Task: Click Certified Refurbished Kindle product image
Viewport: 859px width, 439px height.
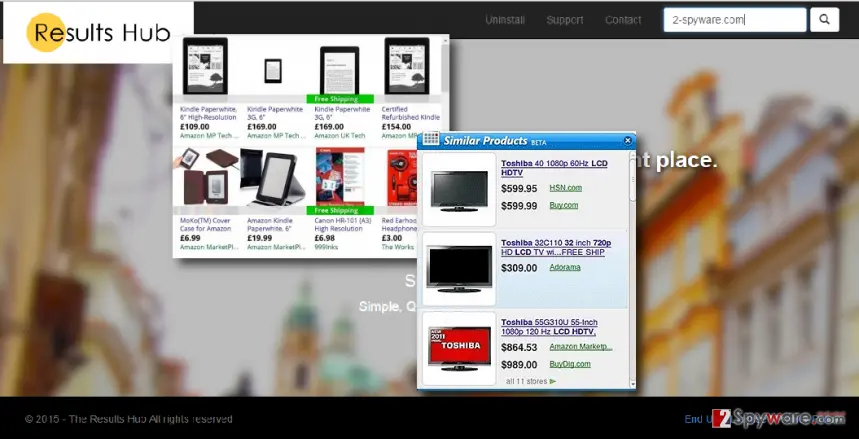Action: pyautogui.click(x=407, y=66)
